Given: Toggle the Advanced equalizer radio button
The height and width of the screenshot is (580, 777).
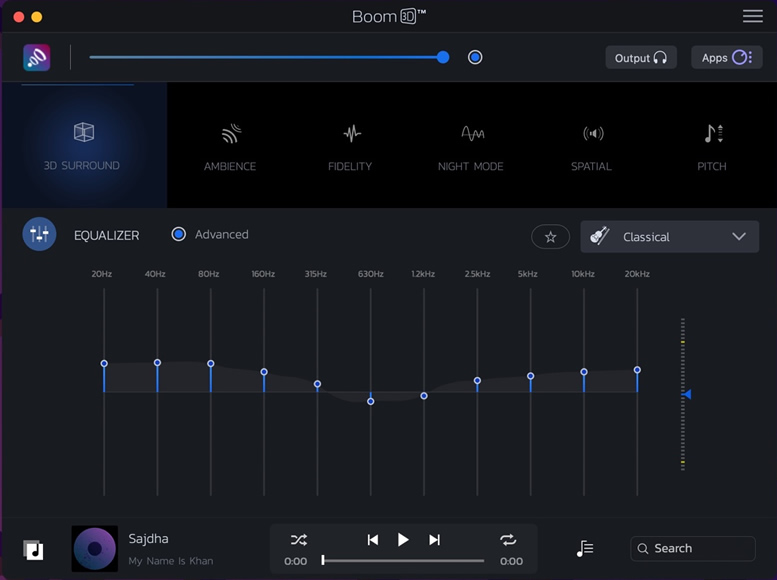Looking at the screenshot, I should point(178,234).
